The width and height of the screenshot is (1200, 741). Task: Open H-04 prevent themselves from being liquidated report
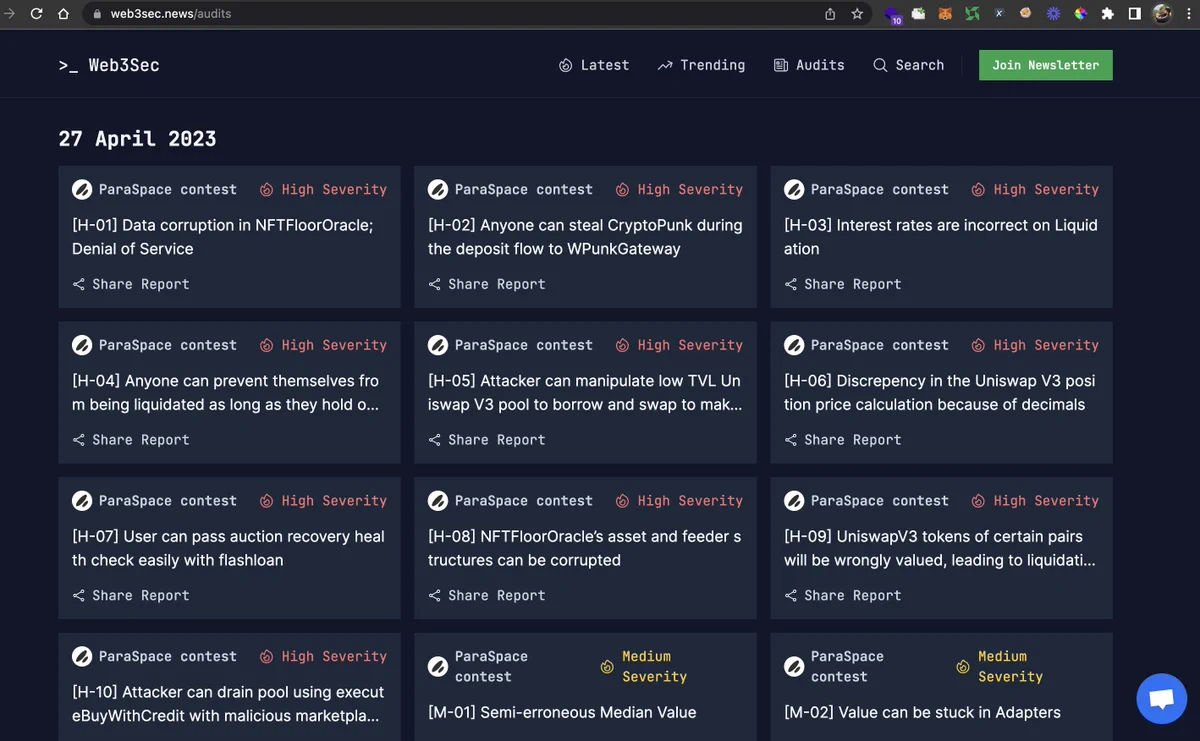(226, 393)
